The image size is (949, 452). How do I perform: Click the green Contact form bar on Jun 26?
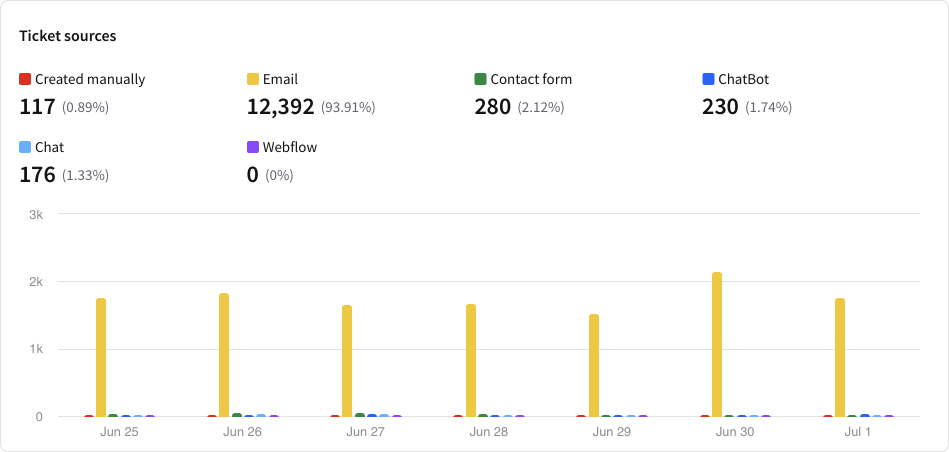[x=237, y=415]
